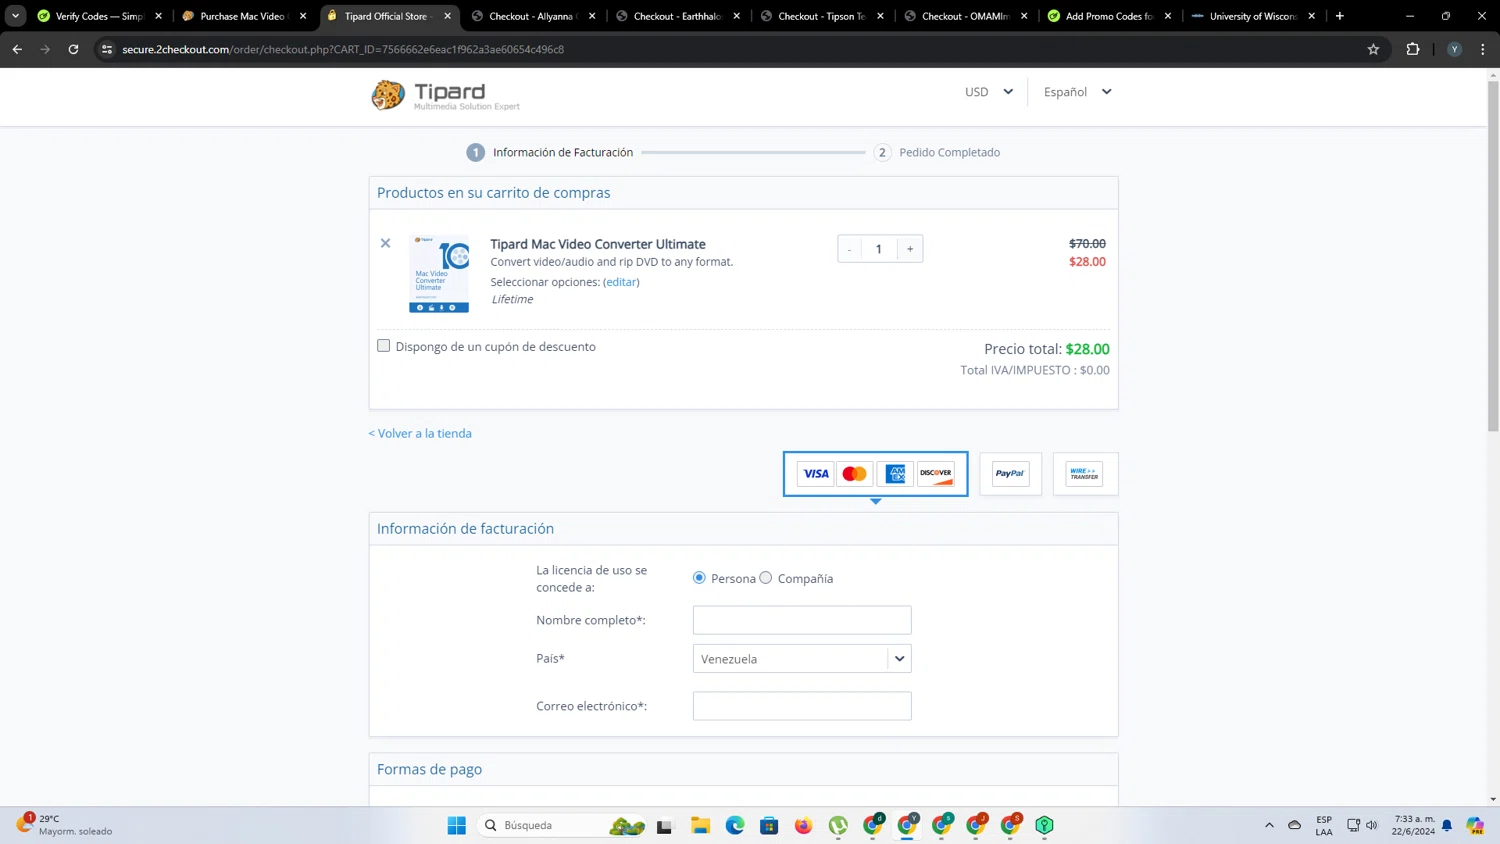Switch to Verify Codes browser tab

click(98, 16)
